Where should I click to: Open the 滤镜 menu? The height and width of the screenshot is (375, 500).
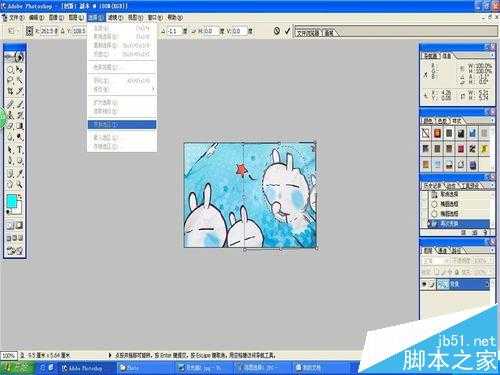tap(115, 17)
